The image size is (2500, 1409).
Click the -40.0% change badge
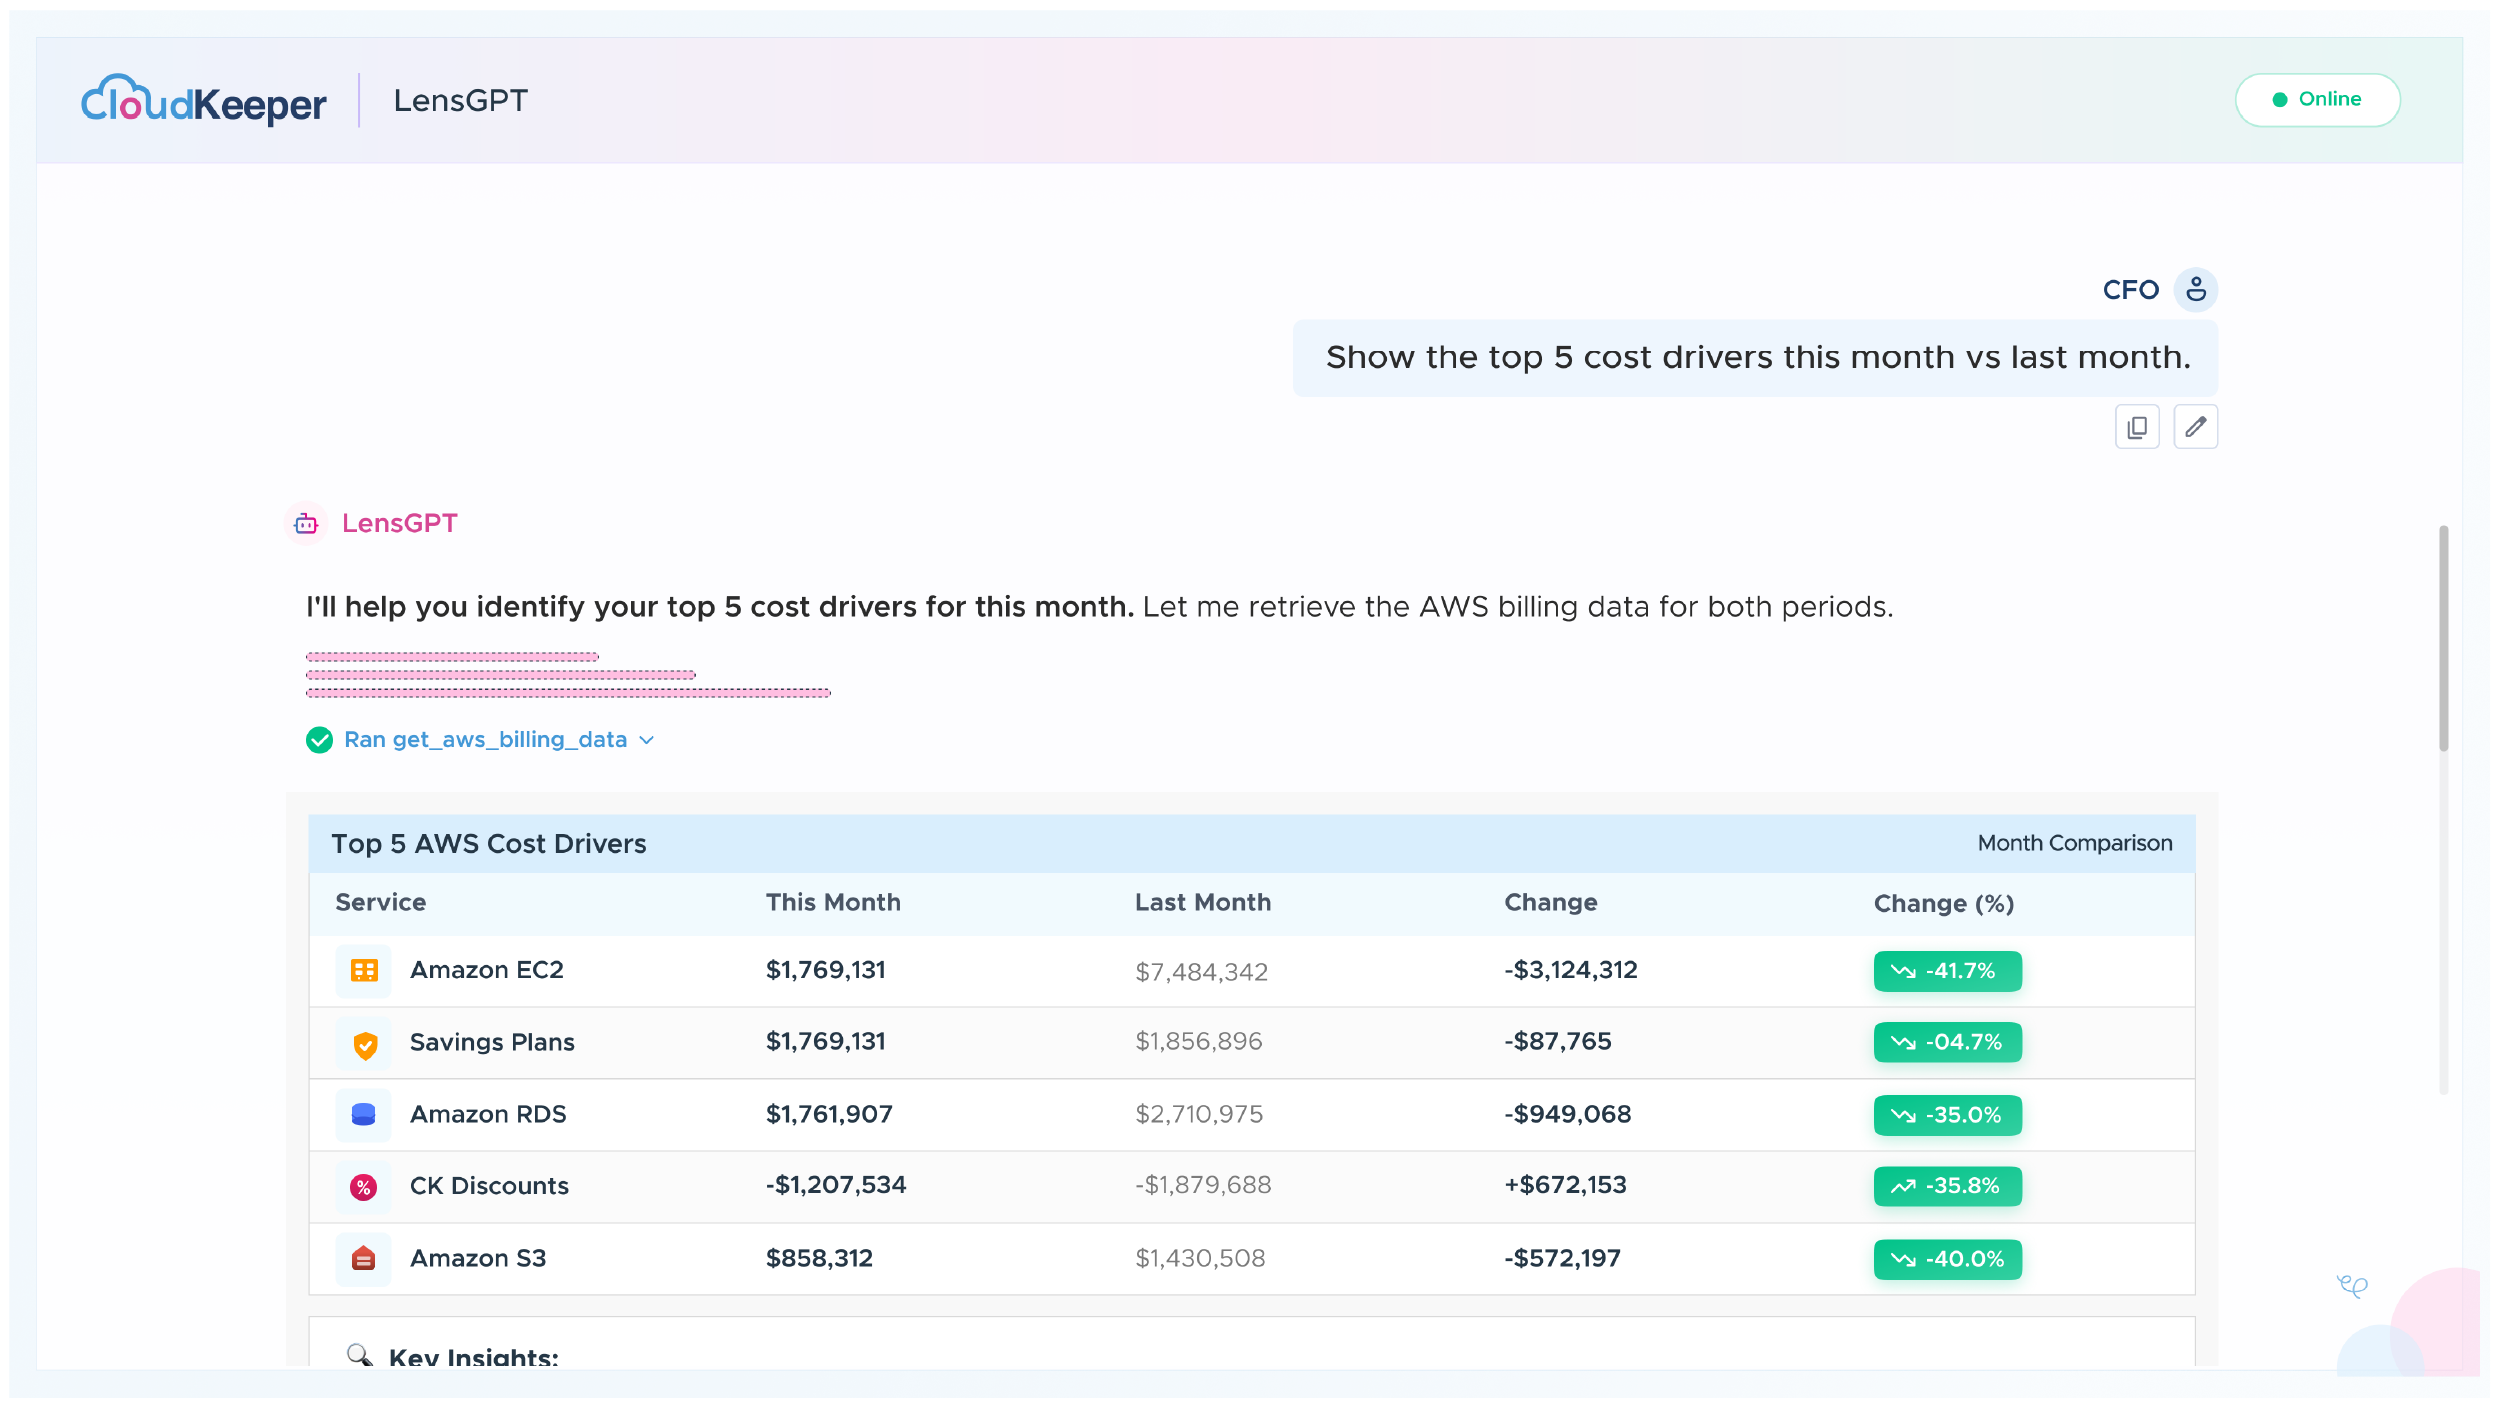pos(1947,1259)
